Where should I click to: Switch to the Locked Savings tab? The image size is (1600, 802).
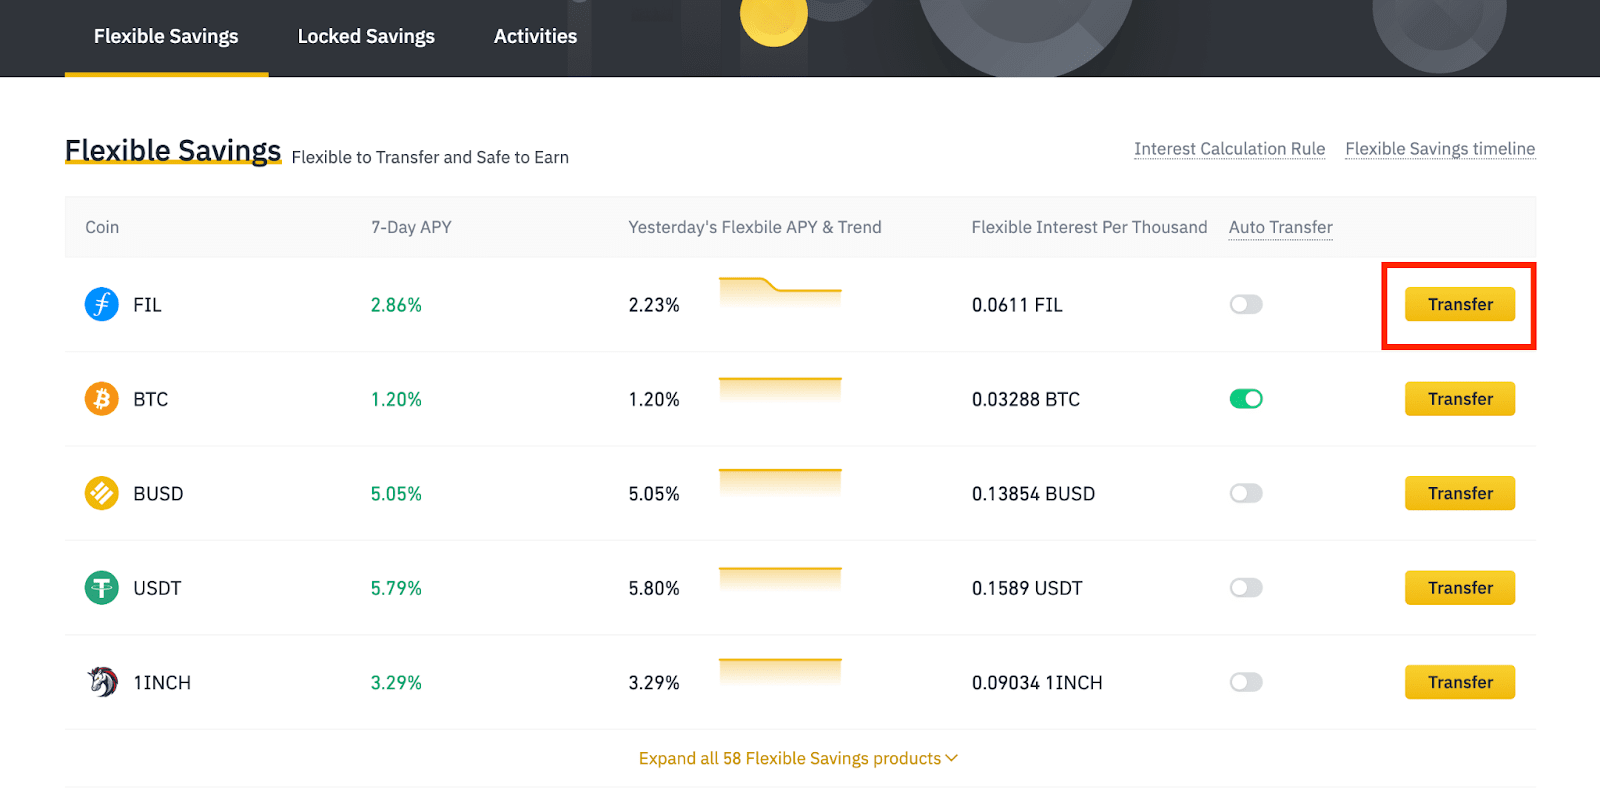(366, 36)
